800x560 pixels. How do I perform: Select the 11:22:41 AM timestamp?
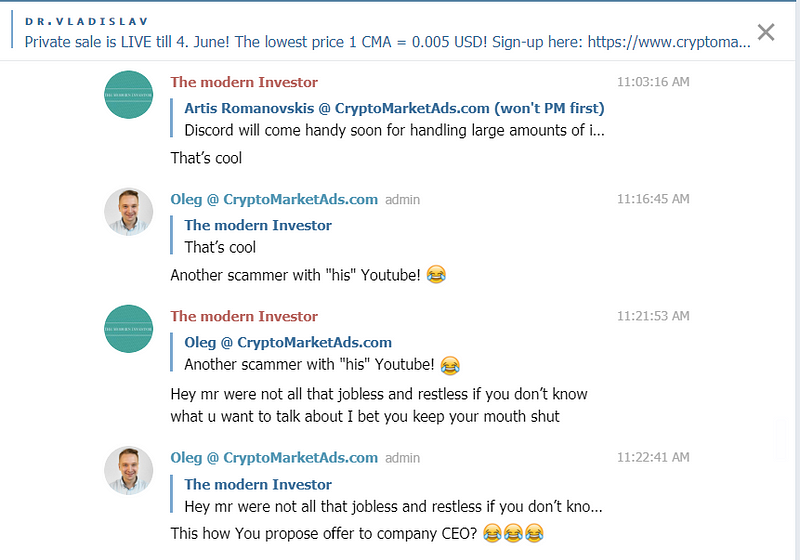pos(653,457)
